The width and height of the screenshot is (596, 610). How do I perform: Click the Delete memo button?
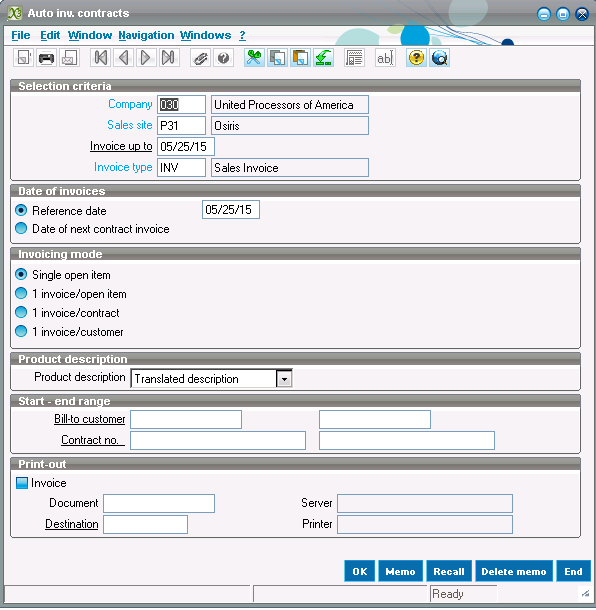[514, 571]
